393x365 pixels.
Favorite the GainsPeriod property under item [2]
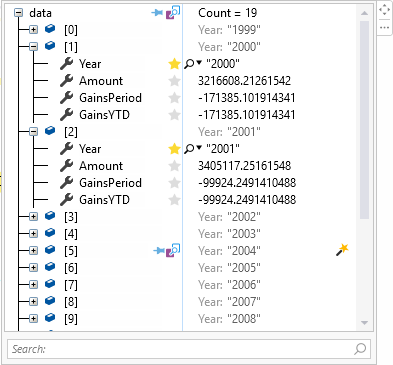pyautogui.click(x=174, y=183)
